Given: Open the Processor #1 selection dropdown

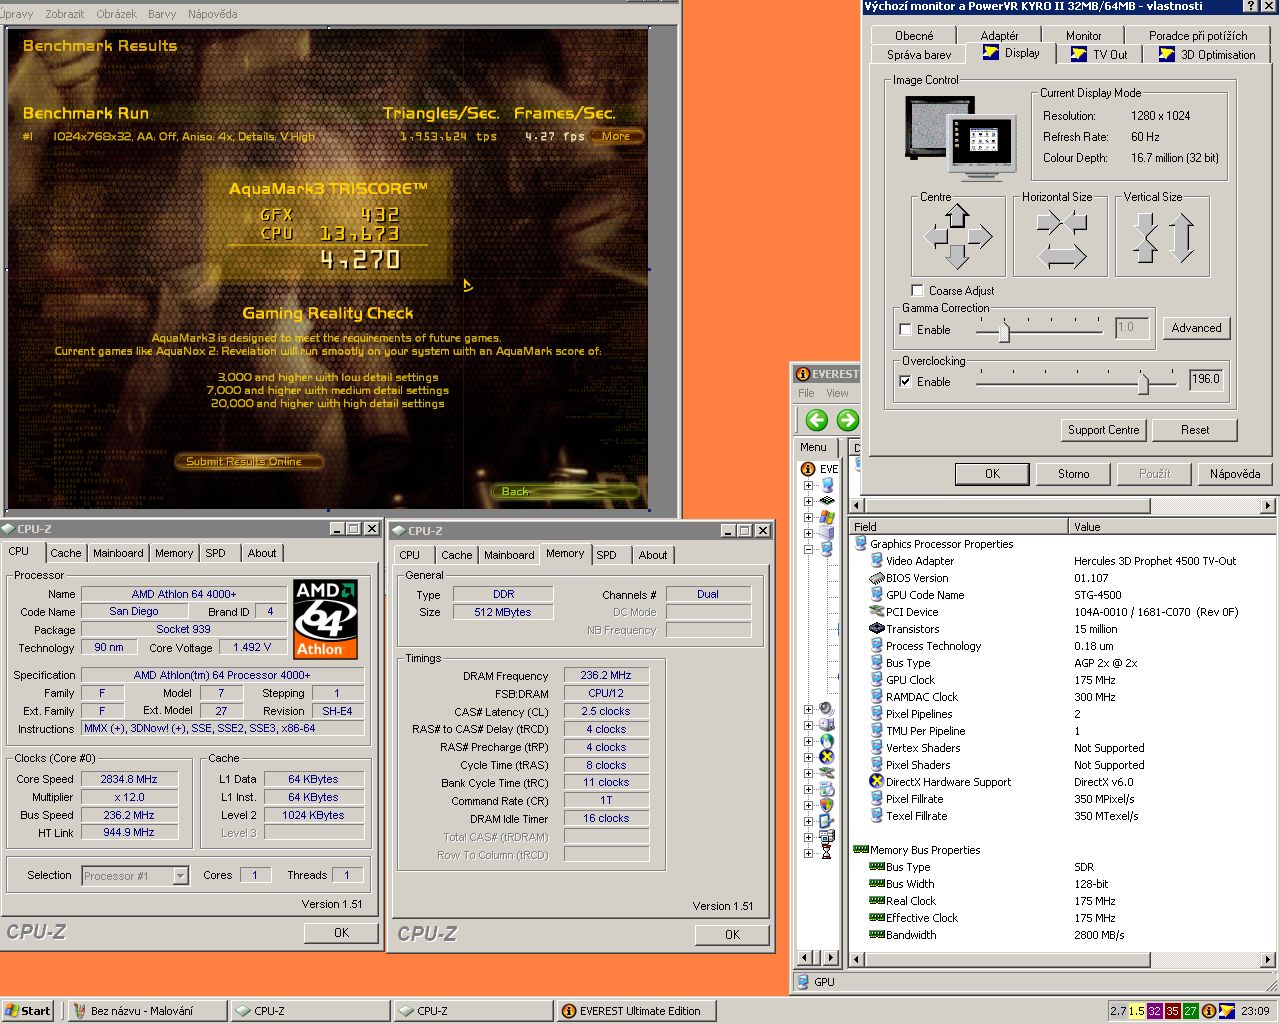Looking at the screenshot, I should tap(180, 876).
